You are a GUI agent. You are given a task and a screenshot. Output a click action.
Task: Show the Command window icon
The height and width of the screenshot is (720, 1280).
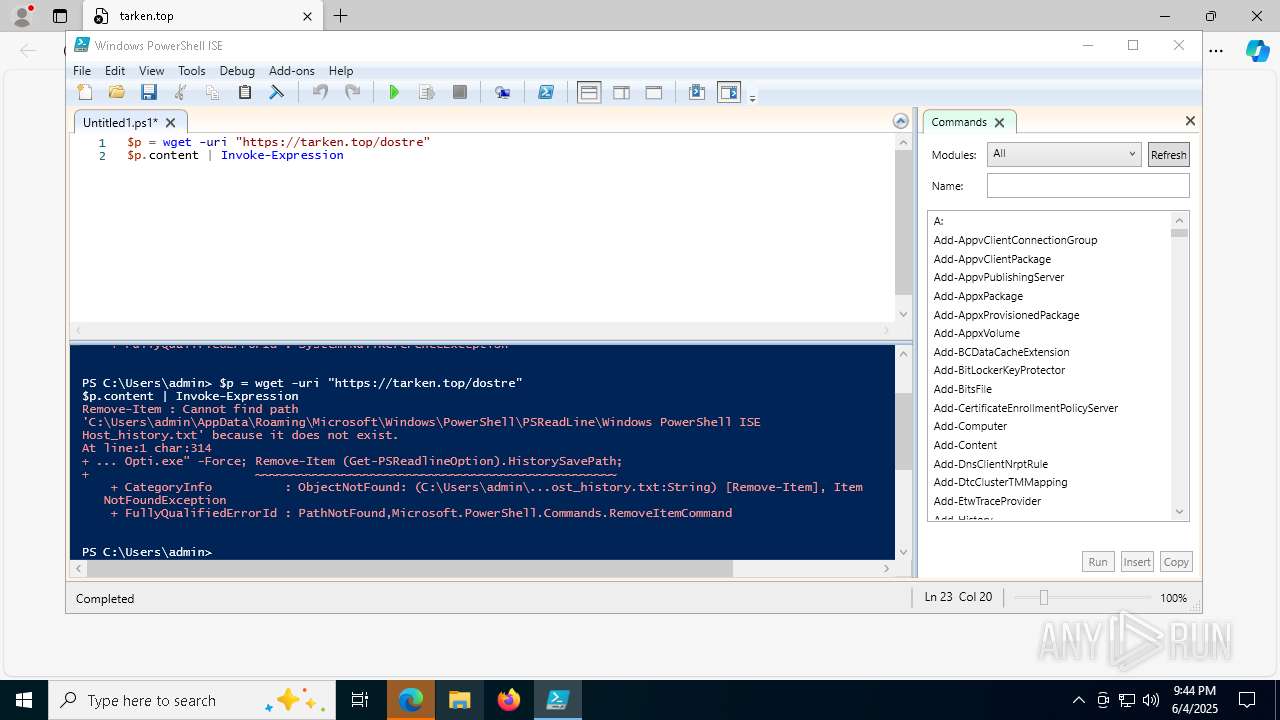pyautogui.click(x=697, y=92)
